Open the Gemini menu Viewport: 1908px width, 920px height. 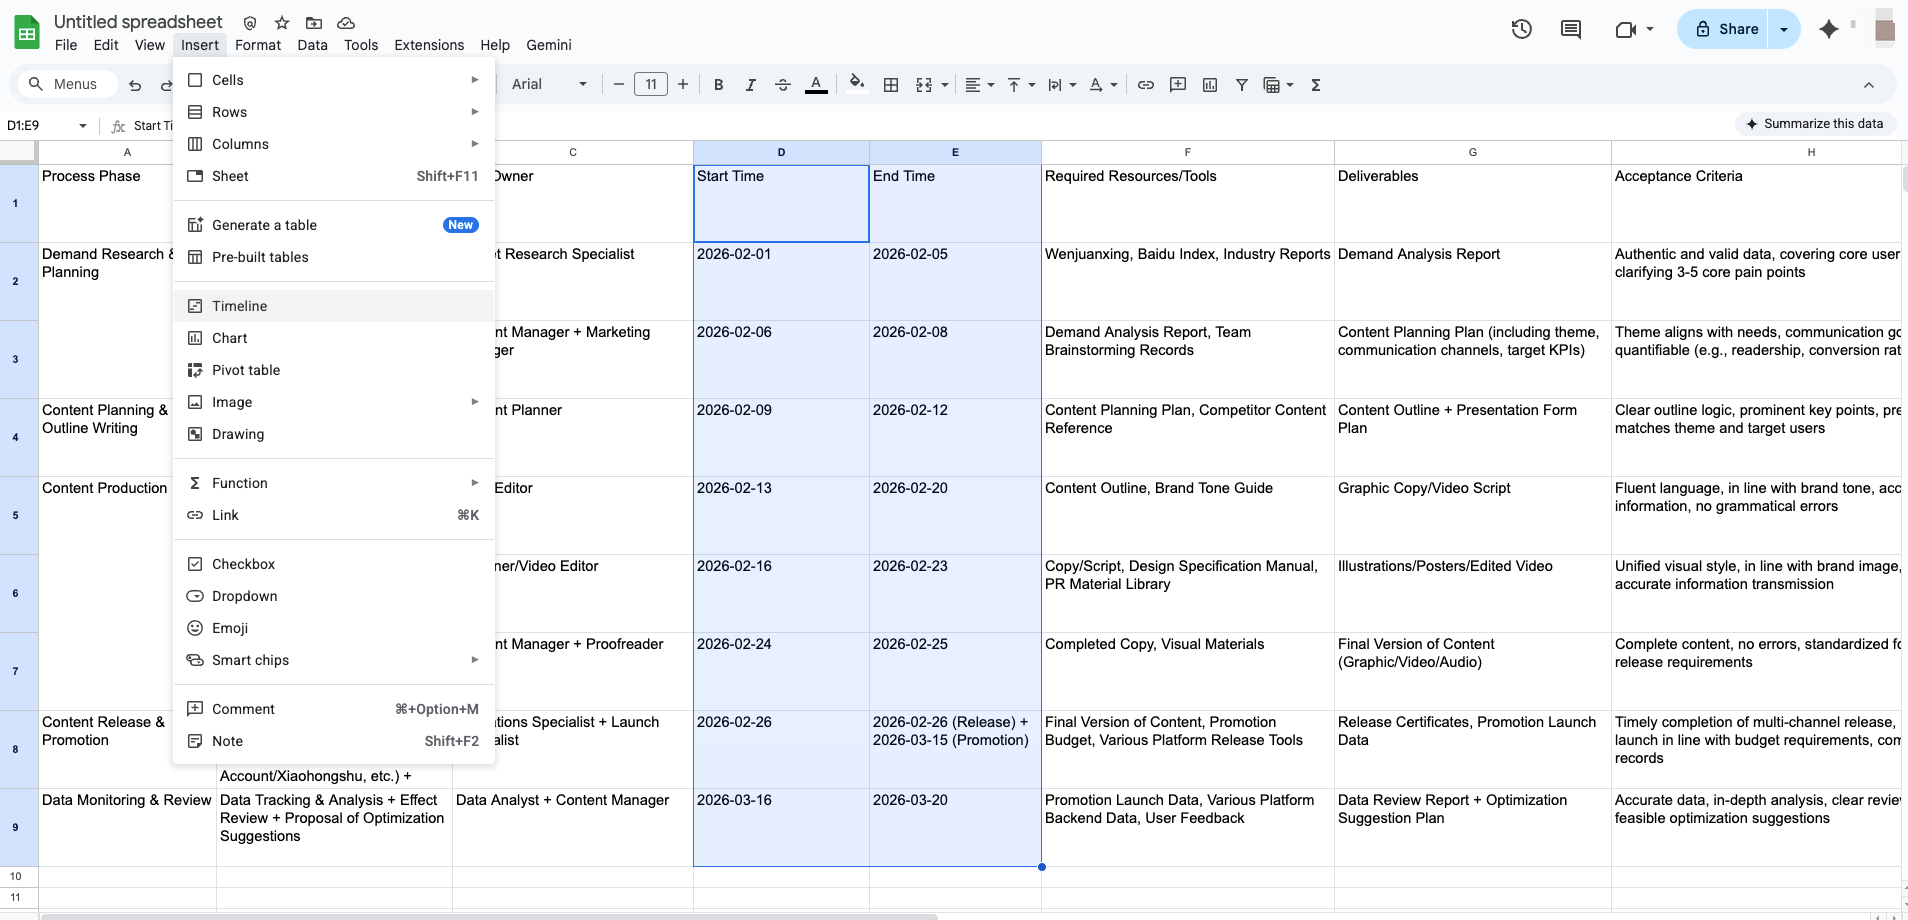point(549,45)
